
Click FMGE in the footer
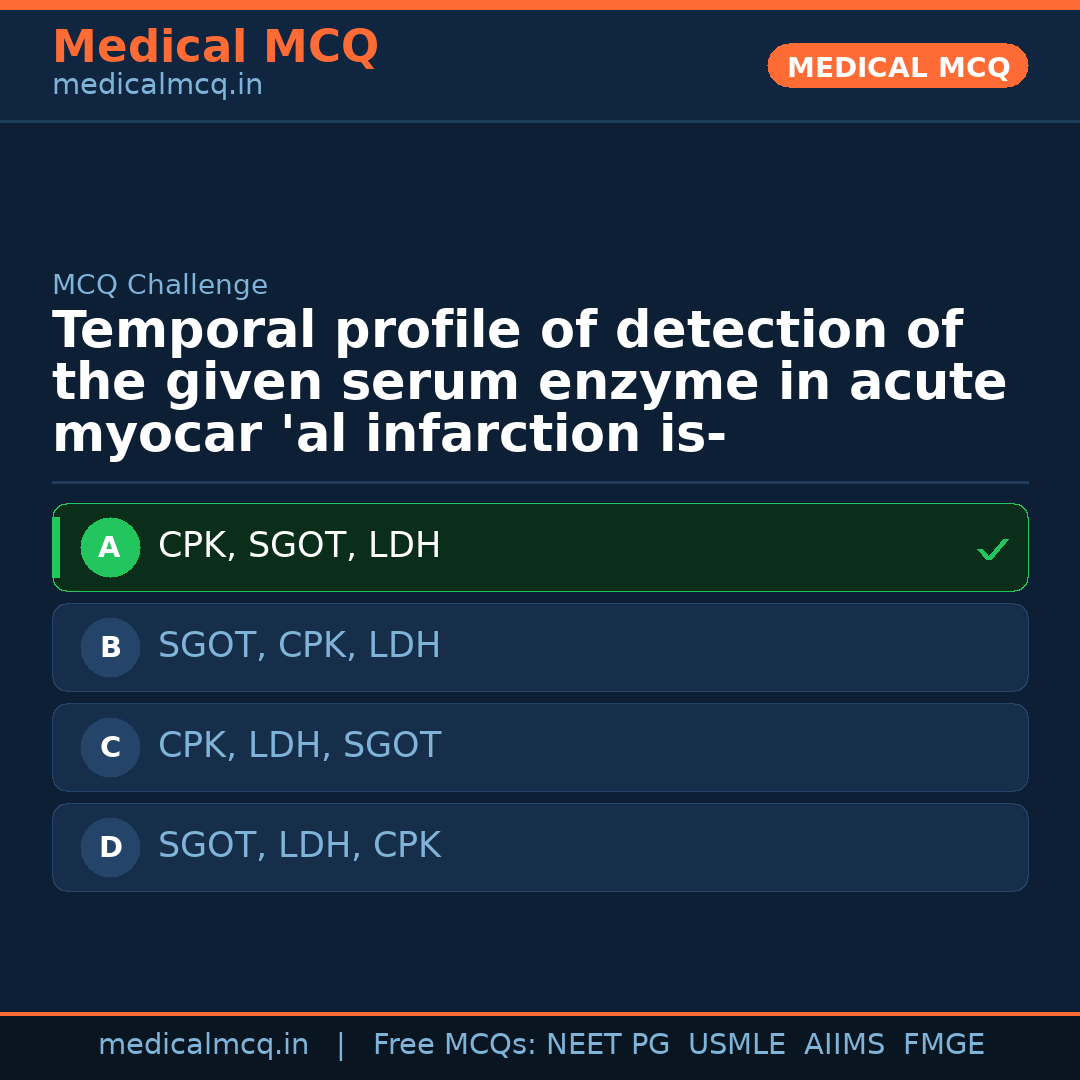[944, 1045]
